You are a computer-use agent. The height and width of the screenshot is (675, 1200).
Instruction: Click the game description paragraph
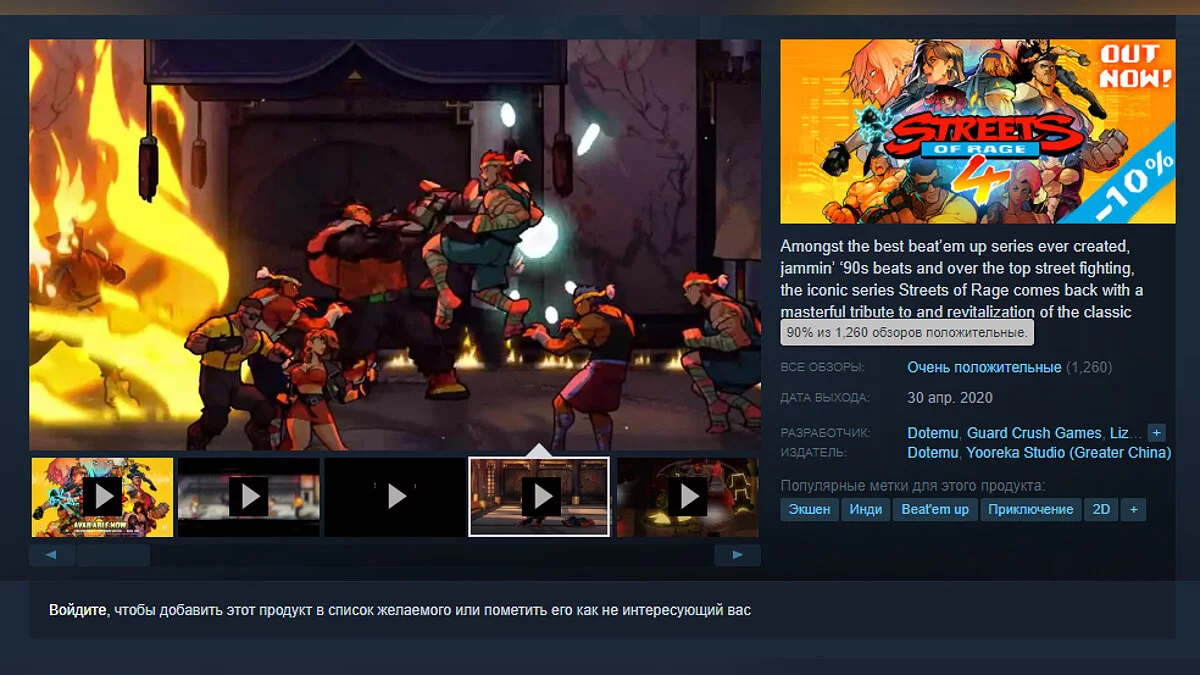tap(962, 278)
